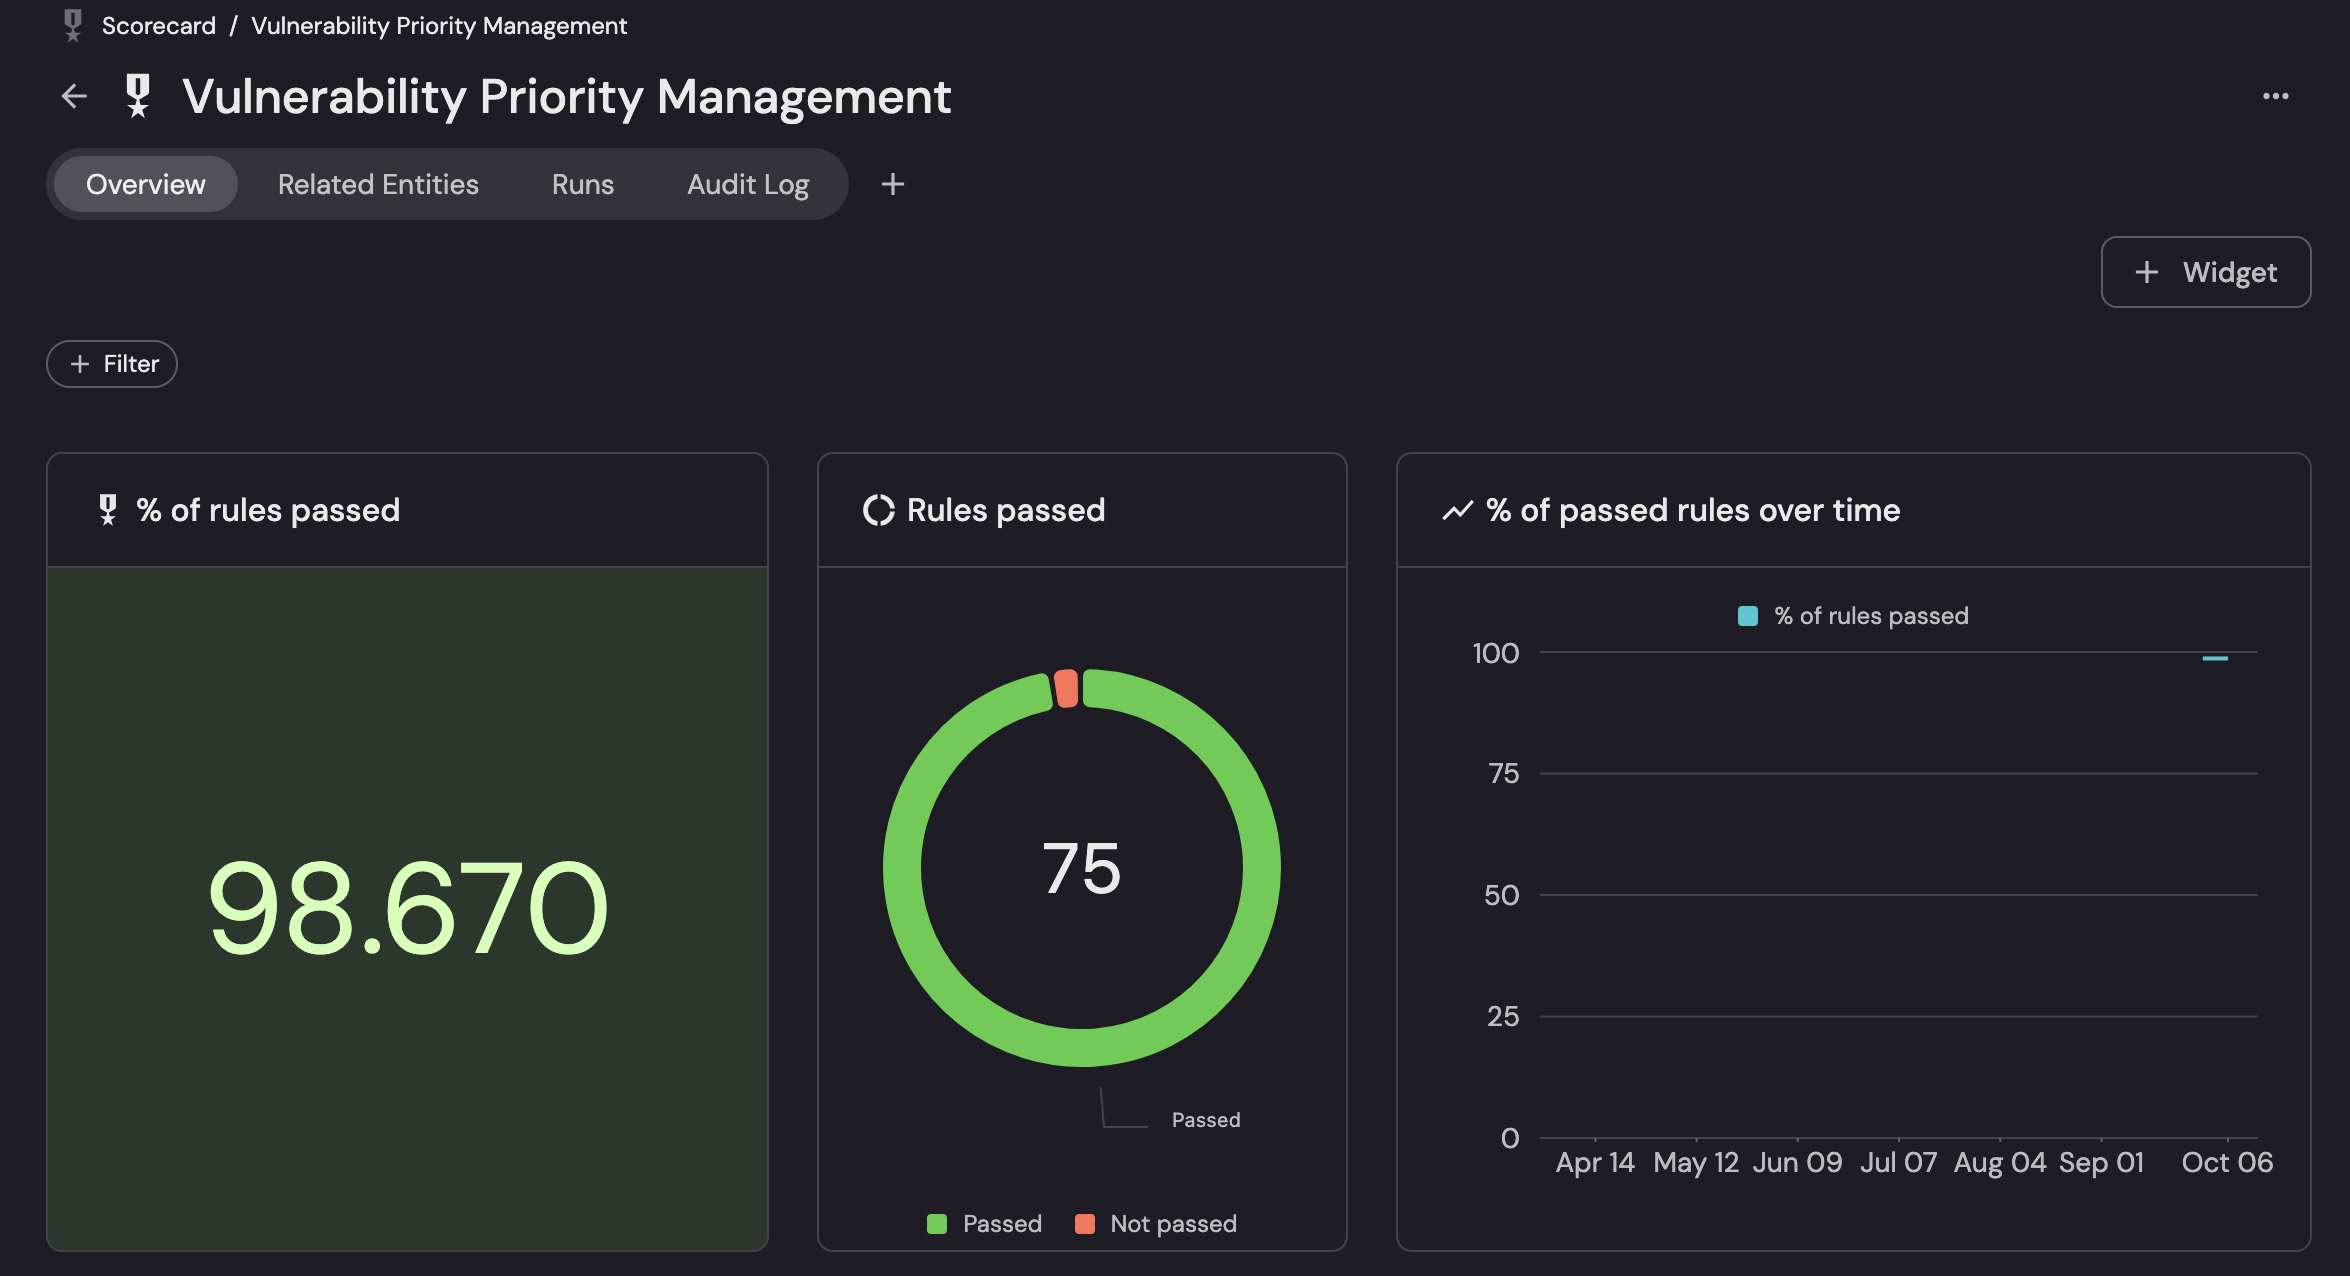
Task: Toggle the Passed legend item on the donut chart
Action: pos(984,1223)
